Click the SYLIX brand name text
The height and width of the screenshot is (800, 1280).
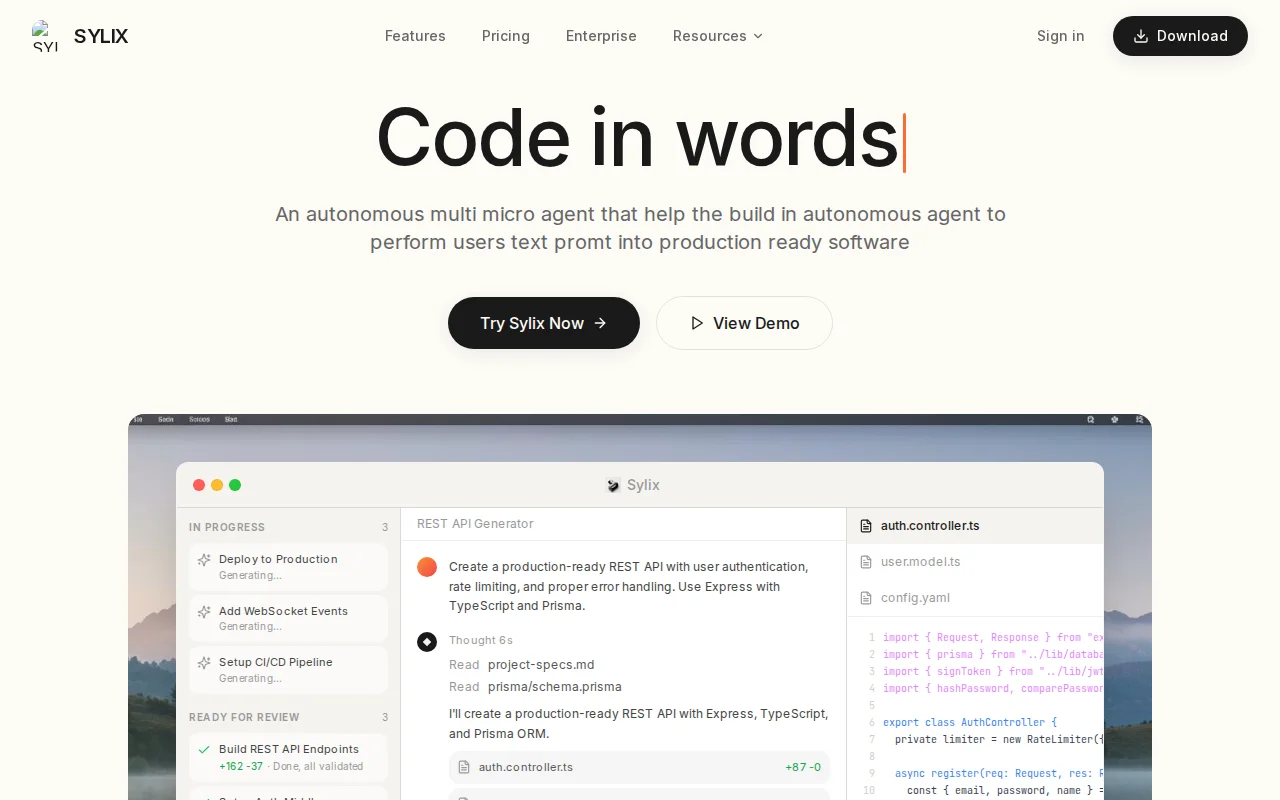coord(101,36)
